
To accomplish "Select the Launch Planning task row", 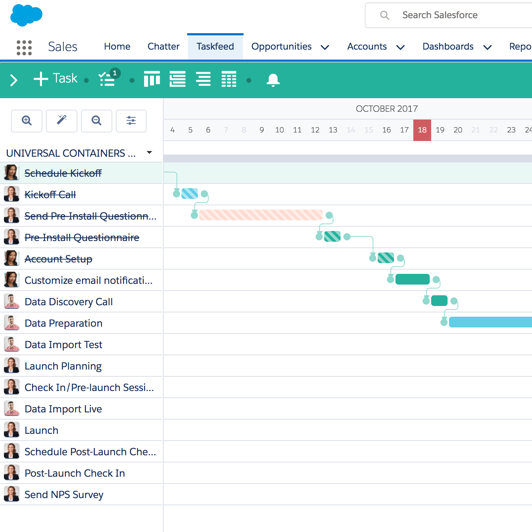I will click(81, 366).
